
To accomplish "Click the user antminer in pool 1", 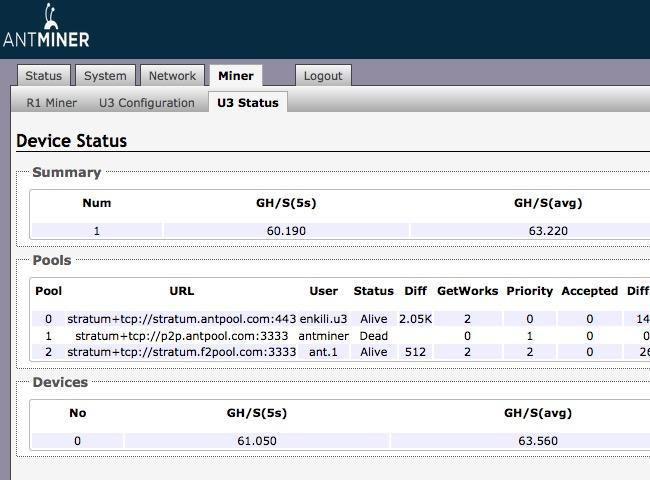I will (x=323, y=336).
